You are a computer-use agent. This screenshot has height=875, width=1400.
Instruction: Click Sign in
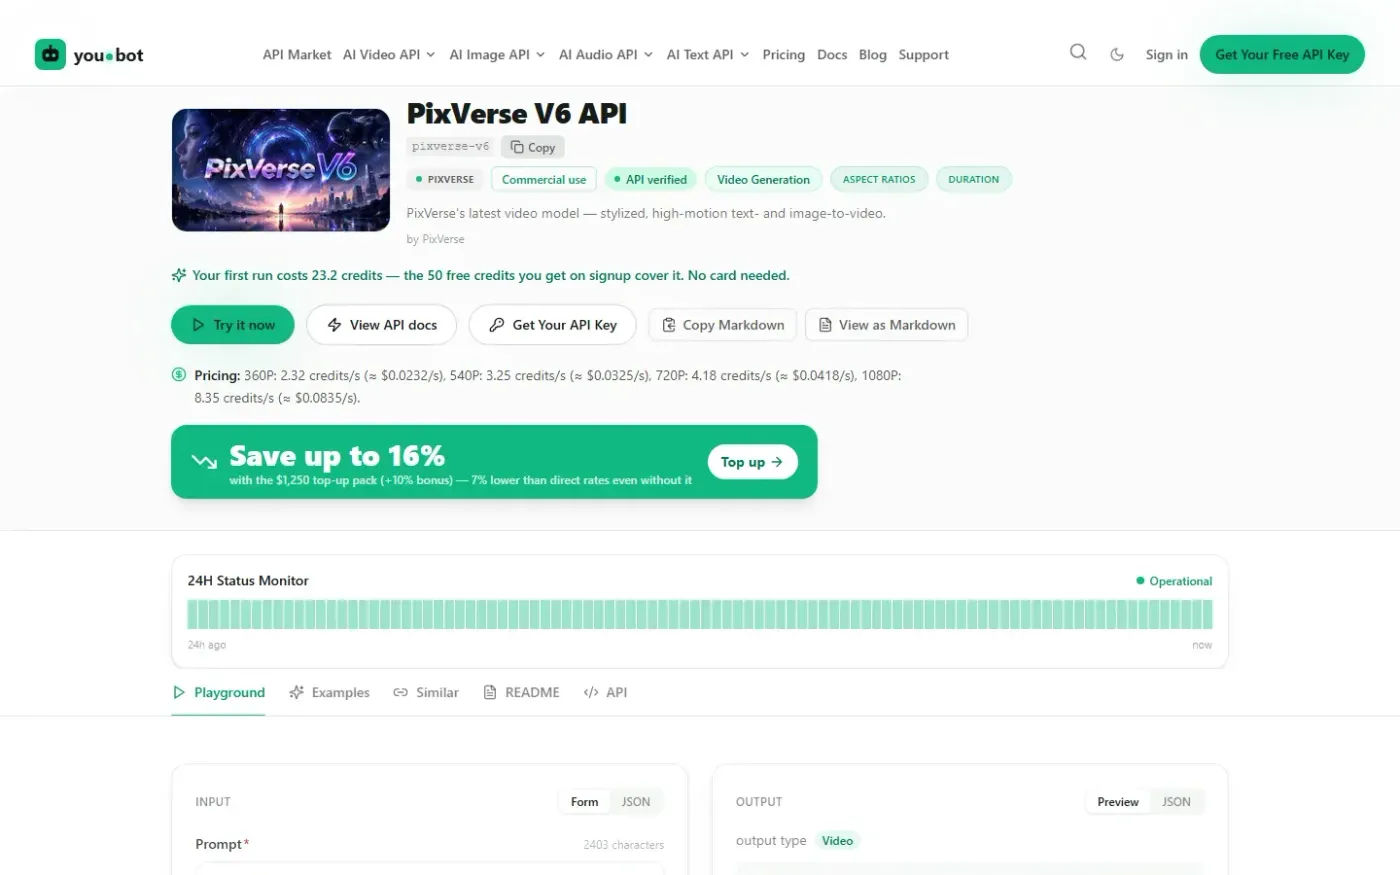tap(1167, 55)
